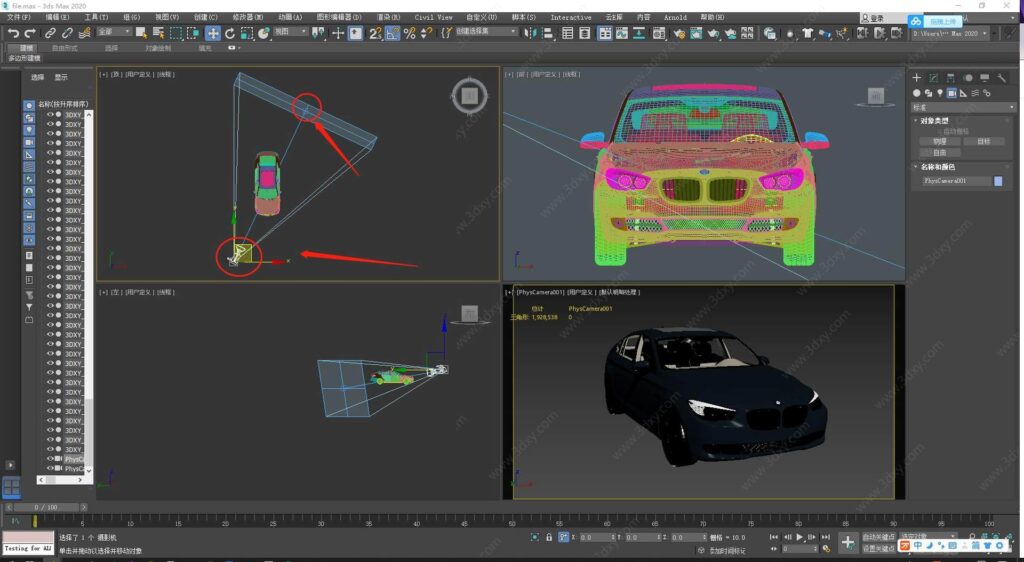Open the selection filter dropdown
1024x562 pixels.
(114, 32)
